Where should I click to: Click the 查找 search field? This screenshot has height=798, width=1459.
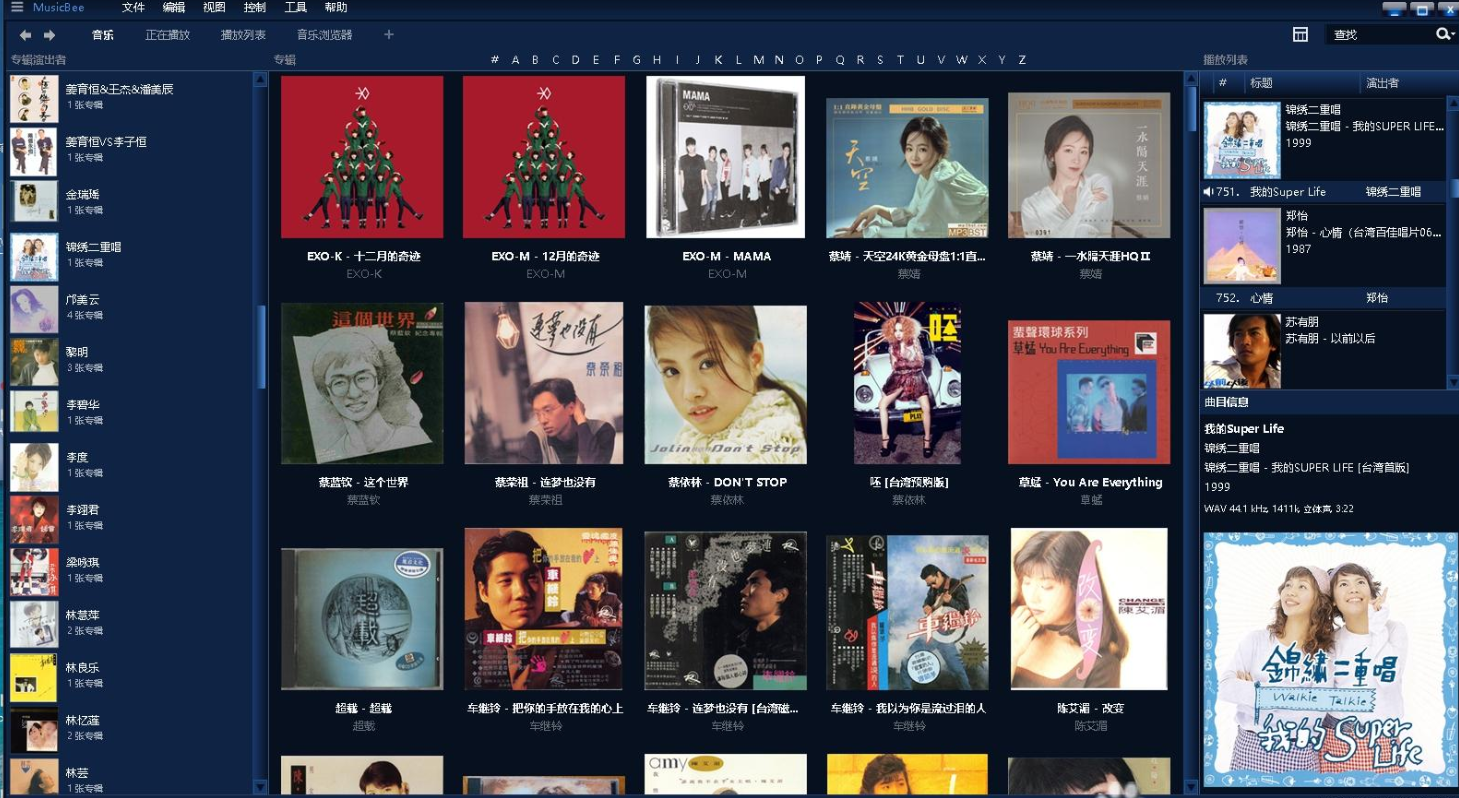(1381, 35)
